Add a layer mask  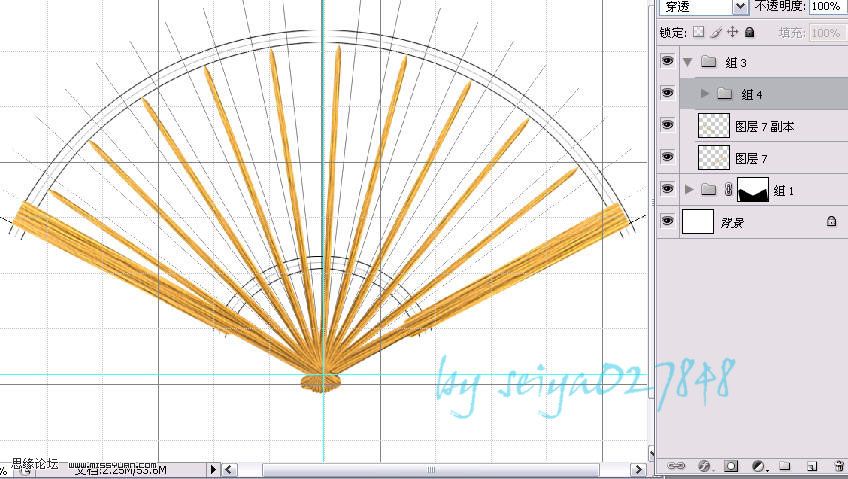[731, 465]
